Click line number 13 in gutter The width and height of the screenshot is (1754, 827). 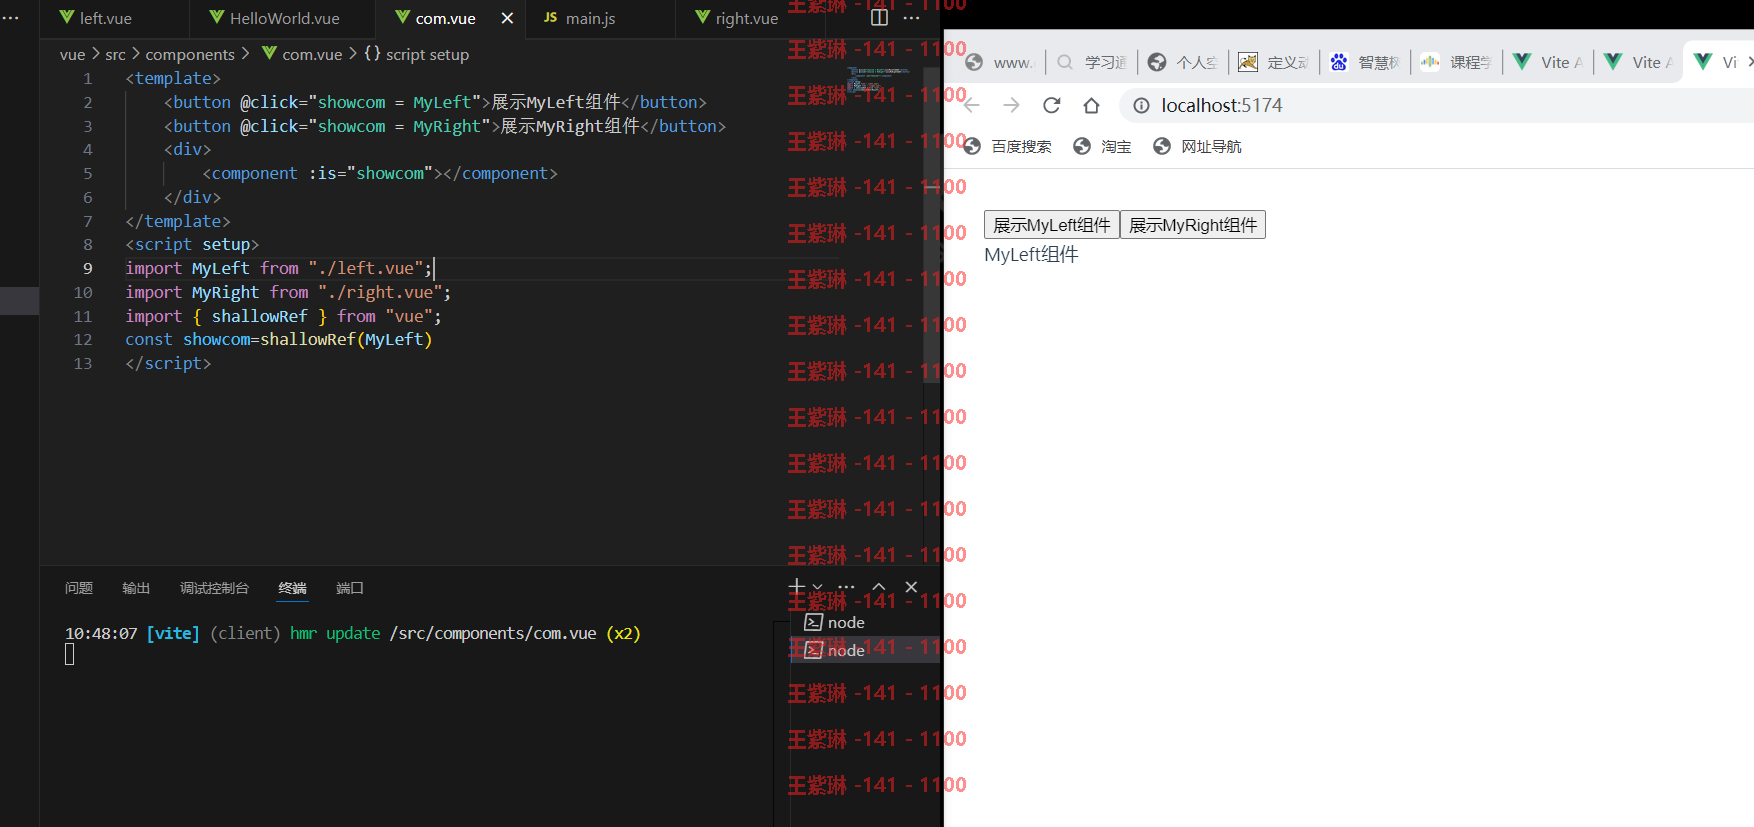click(83, 363)
